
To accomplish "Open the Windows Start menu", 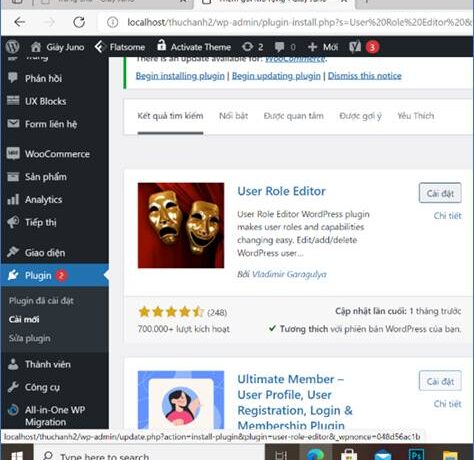I will 17,455.
